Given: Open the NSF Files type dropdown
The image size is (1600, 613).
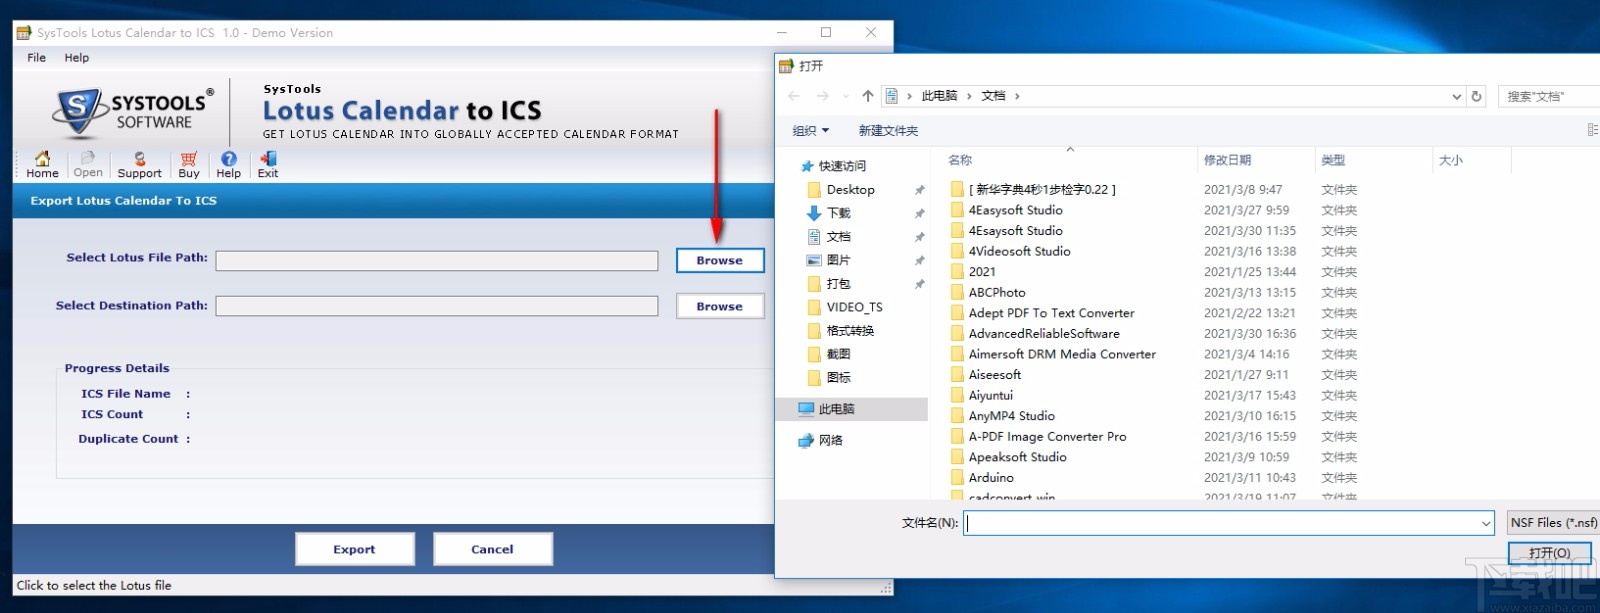Looking at the screenshot, I should (x=1554, y=523).
